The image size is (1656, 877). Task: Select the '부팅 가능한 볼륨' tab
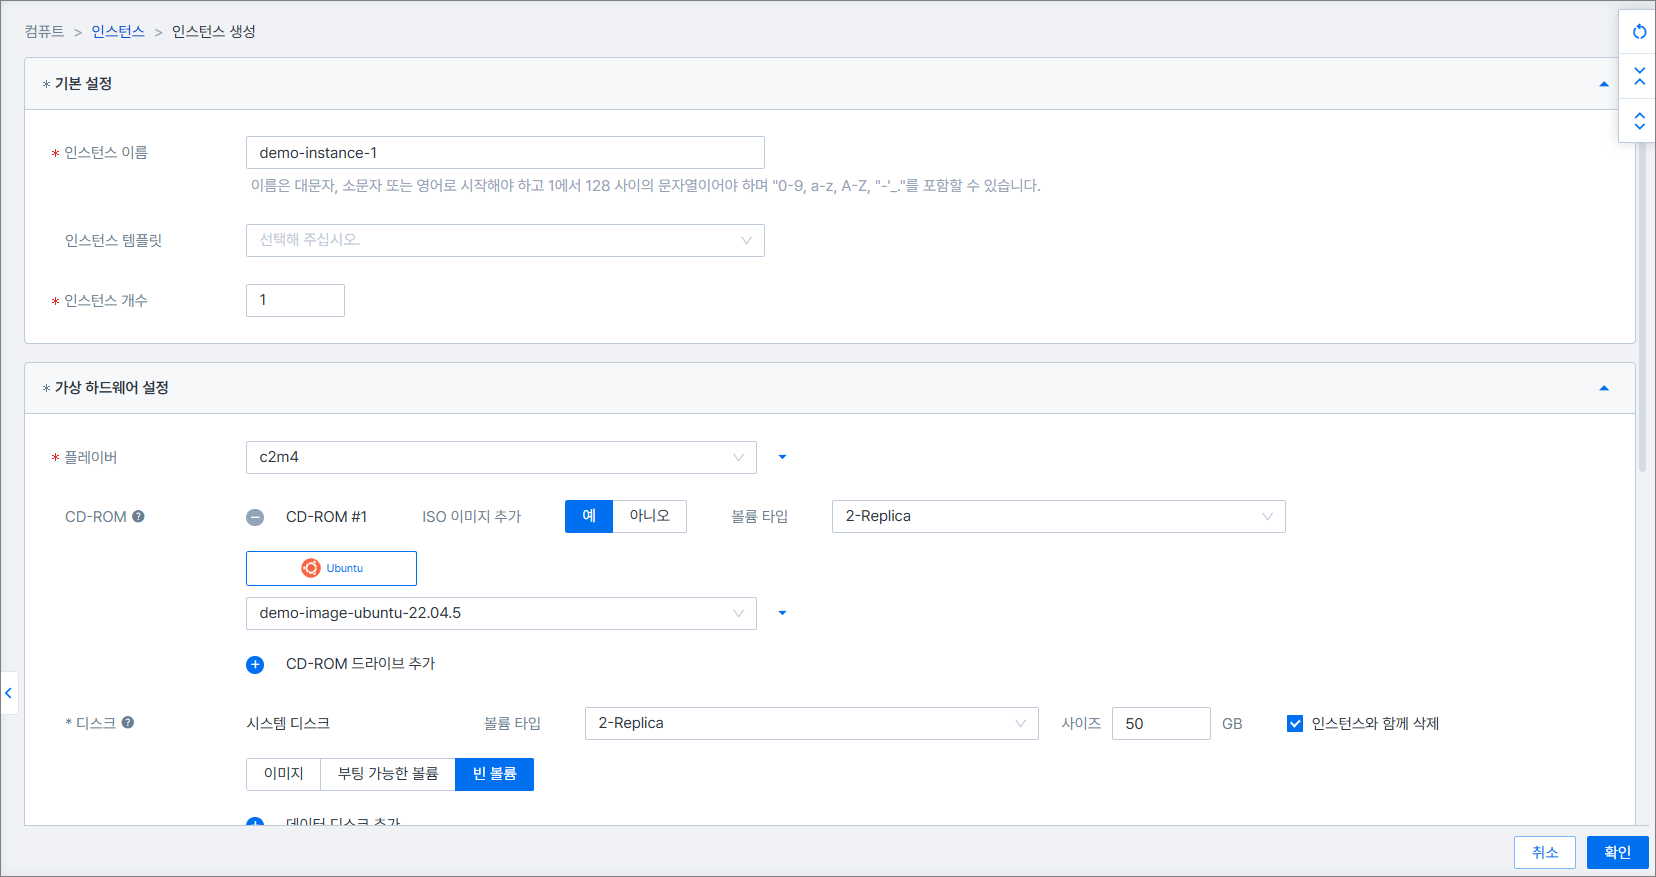[x=388, y=774]
